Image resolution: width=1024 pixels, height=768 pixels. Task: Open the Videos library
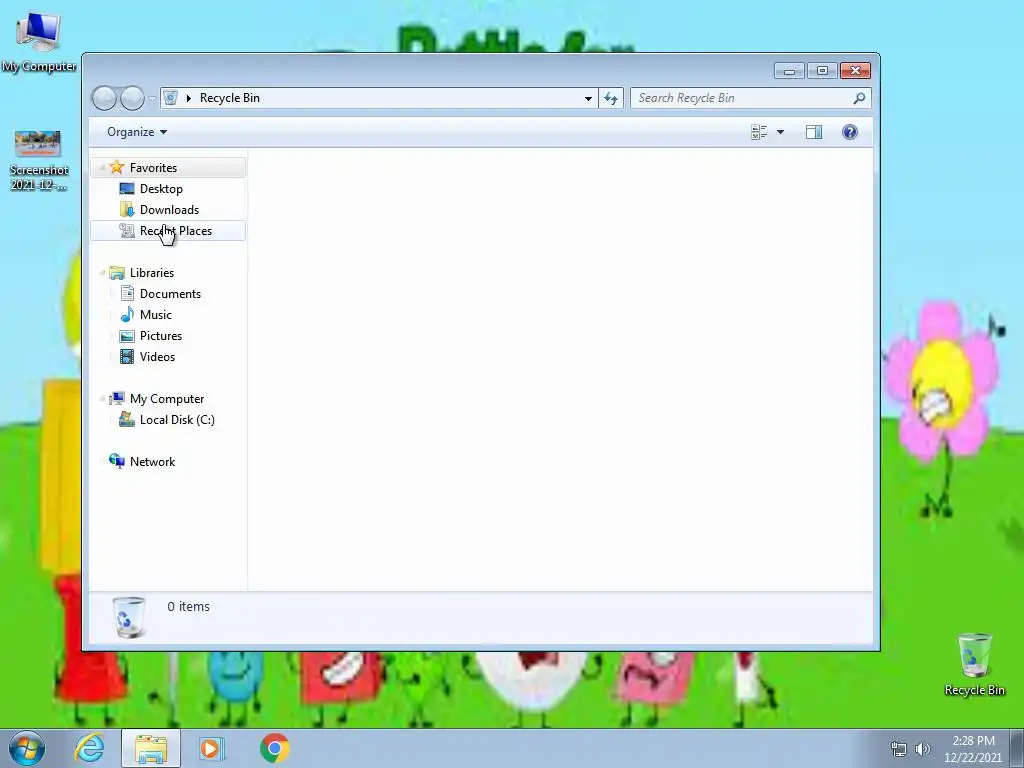click(x=157, y=357)
